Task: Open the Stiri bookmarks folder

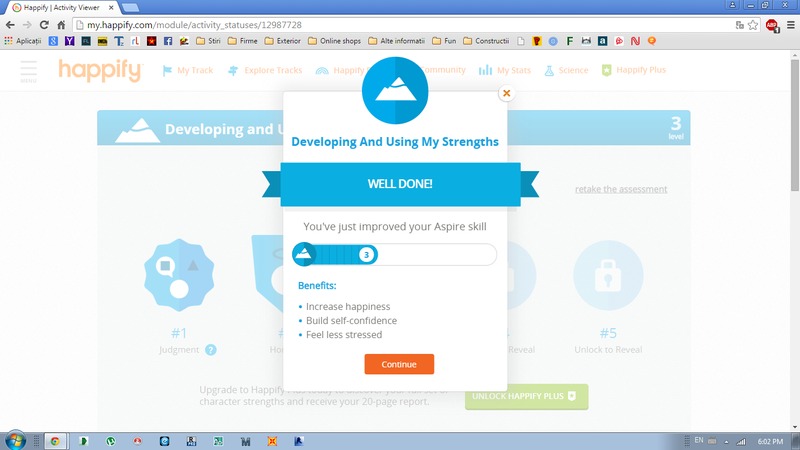Action: coord(208,41)
